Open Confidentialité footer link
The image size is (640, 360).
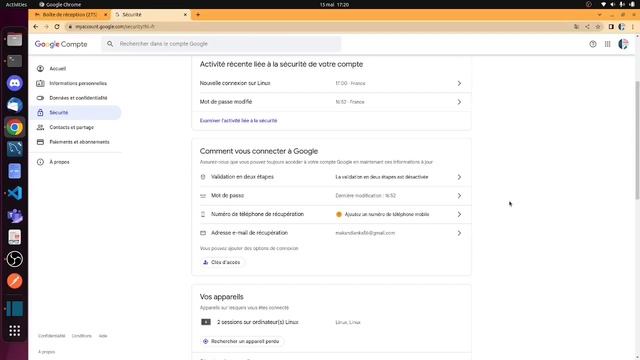(51, 336)
